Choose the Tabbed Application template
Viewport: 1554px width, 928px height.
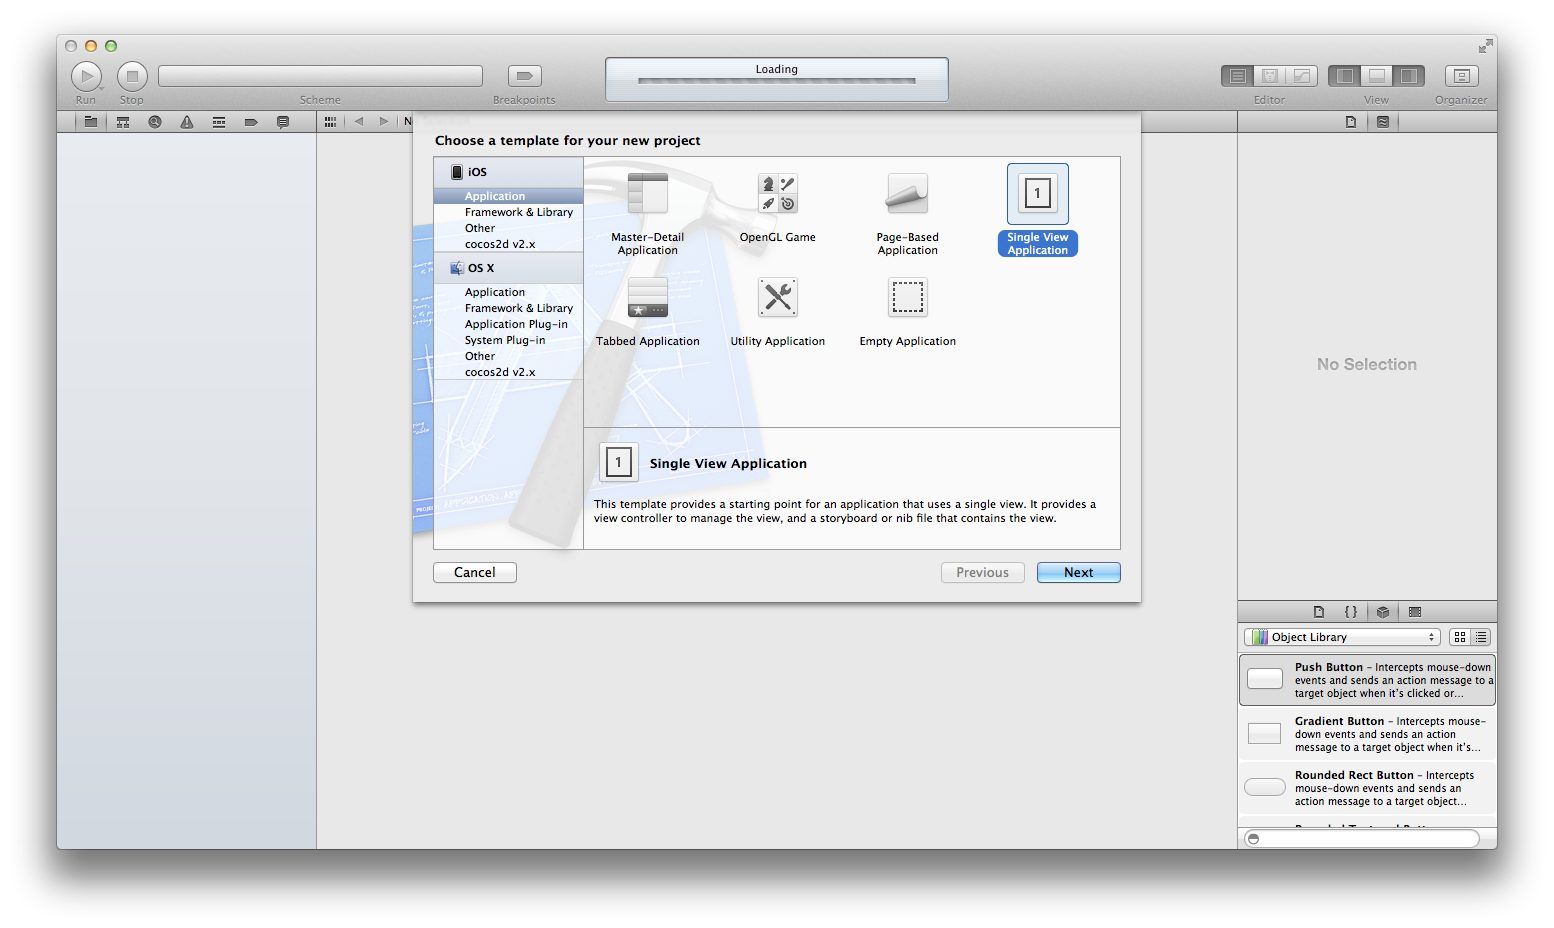[648, 311]
